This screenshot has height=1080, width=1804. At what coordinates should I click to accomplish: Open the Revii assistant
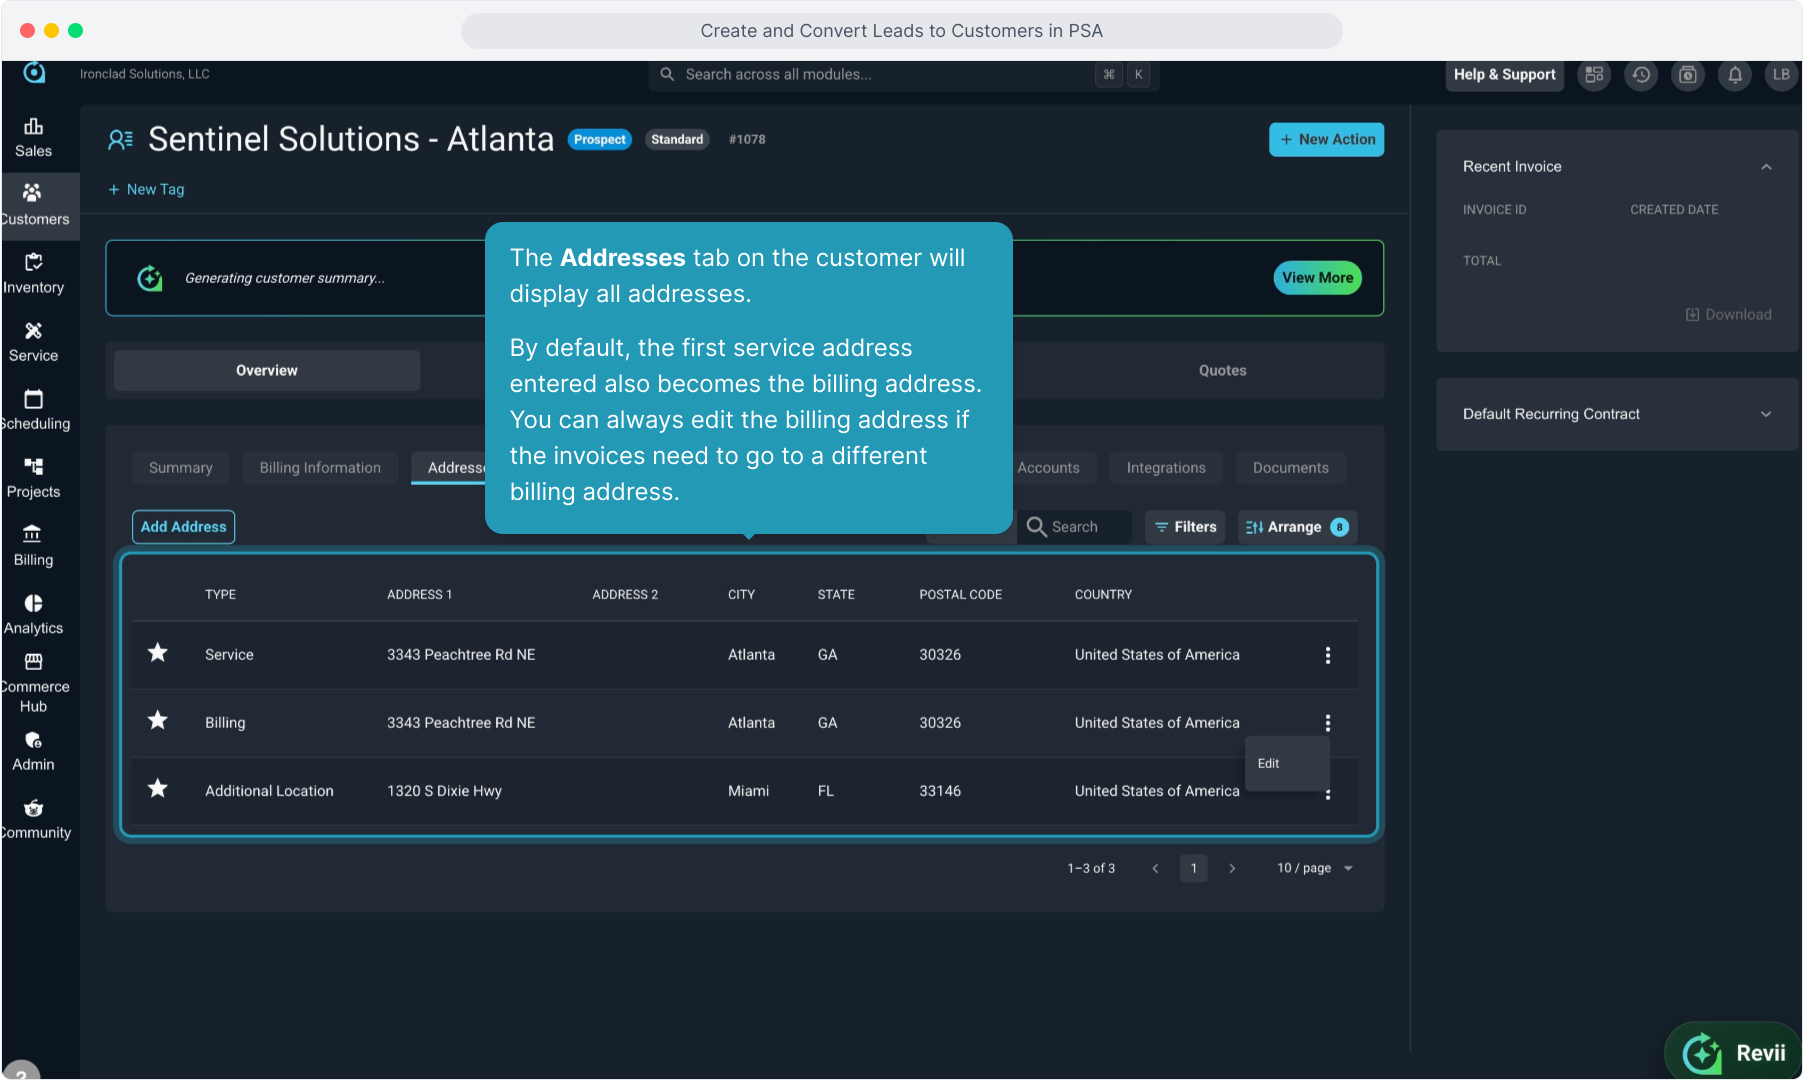[1735, 1052]
